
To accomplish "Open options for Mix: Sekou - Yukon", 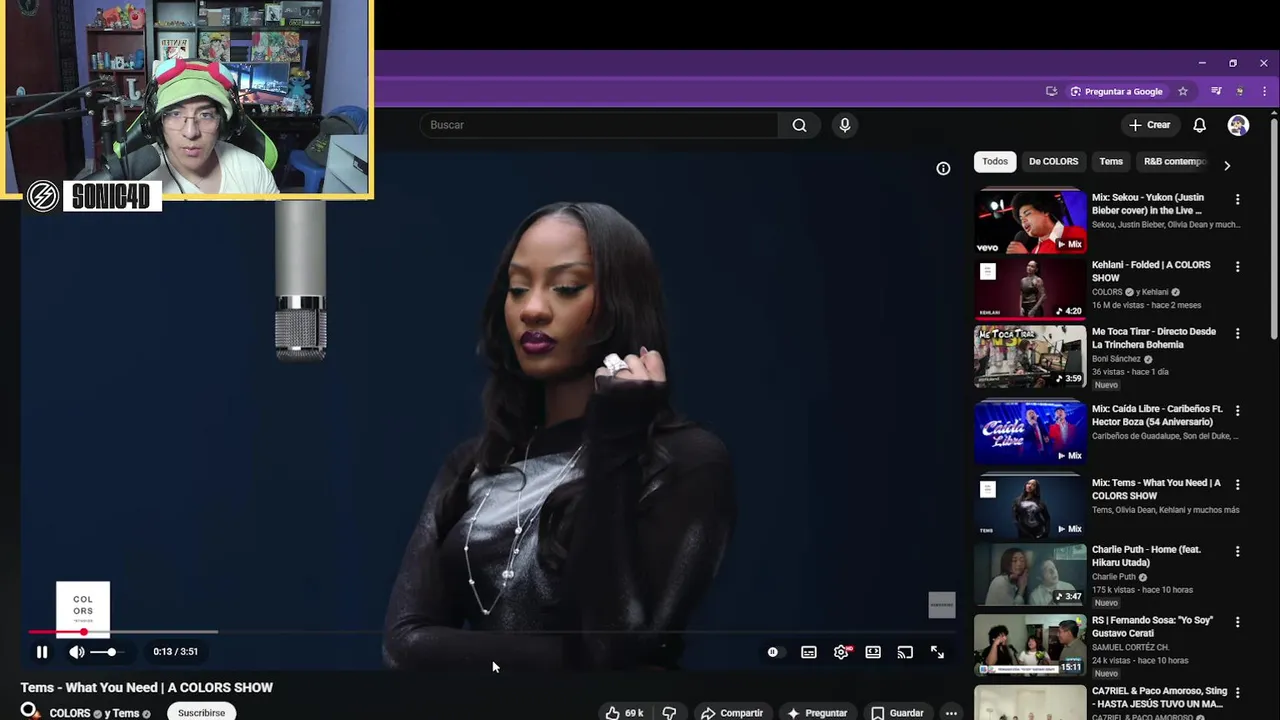I will 1238,199.
